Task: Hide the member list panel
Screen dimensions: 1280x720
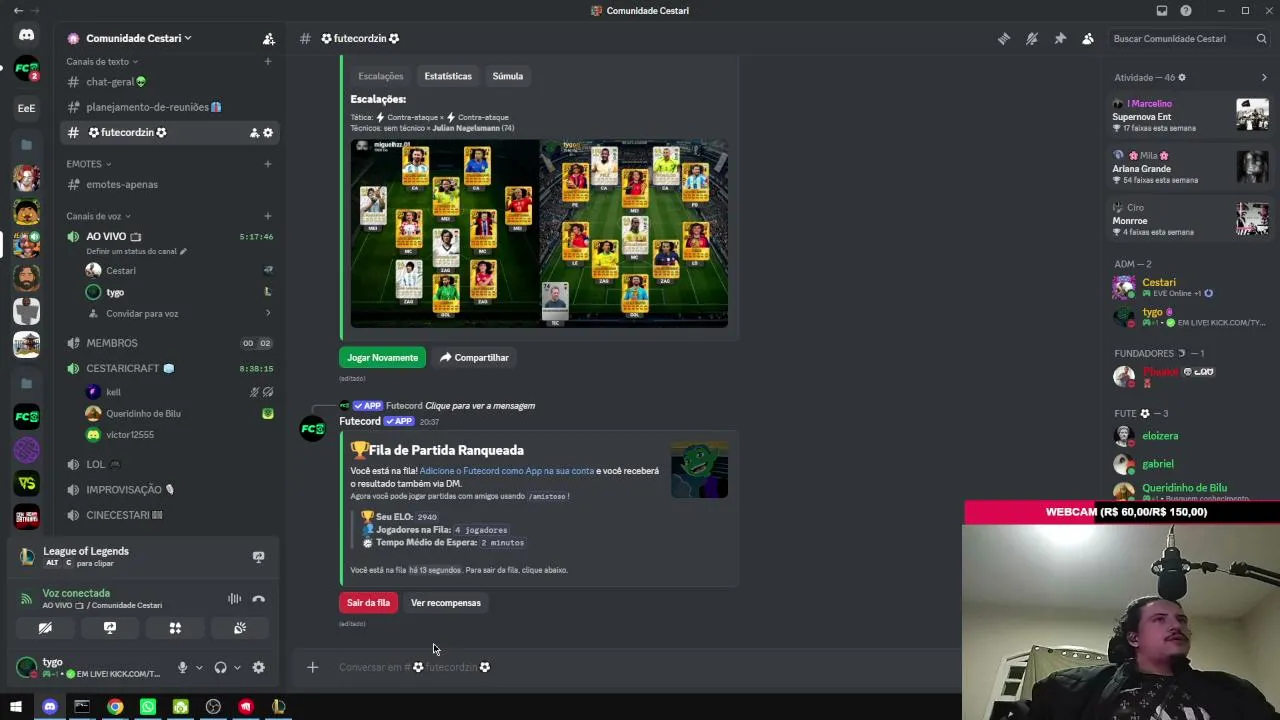Action: click(x=1088, y=39)
